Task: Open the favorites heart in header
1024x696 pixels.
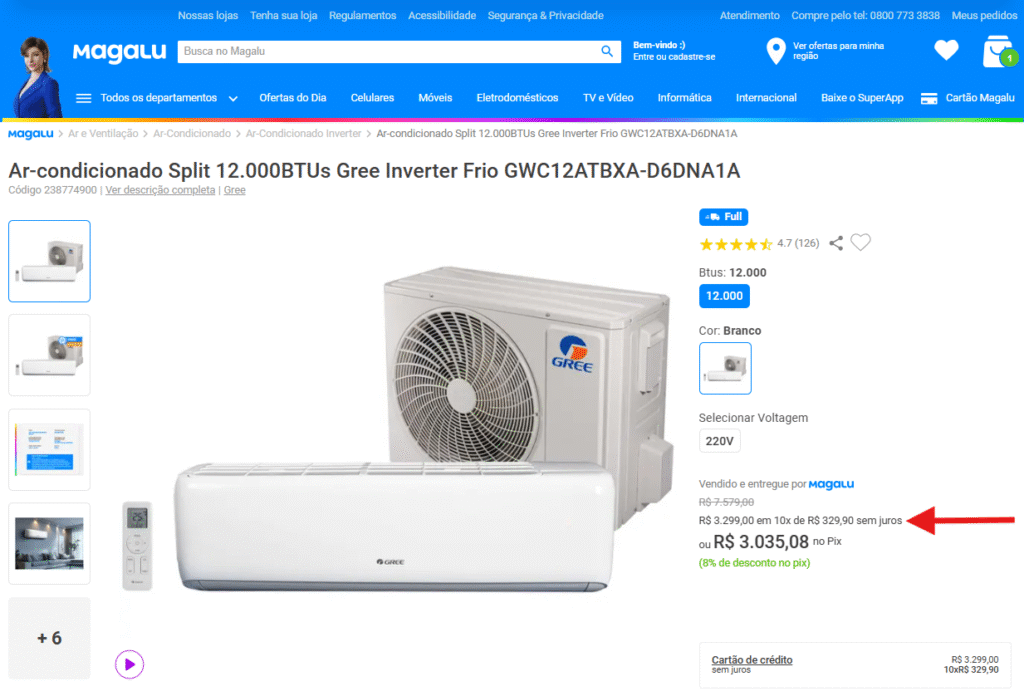Action: [946, 50]
